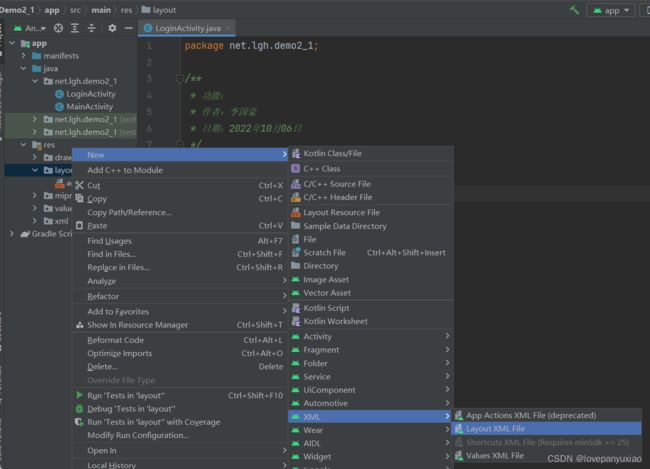Screen dimensions: 650x469
Task: Select Scratch File option
Action: (x=371, y=253)
